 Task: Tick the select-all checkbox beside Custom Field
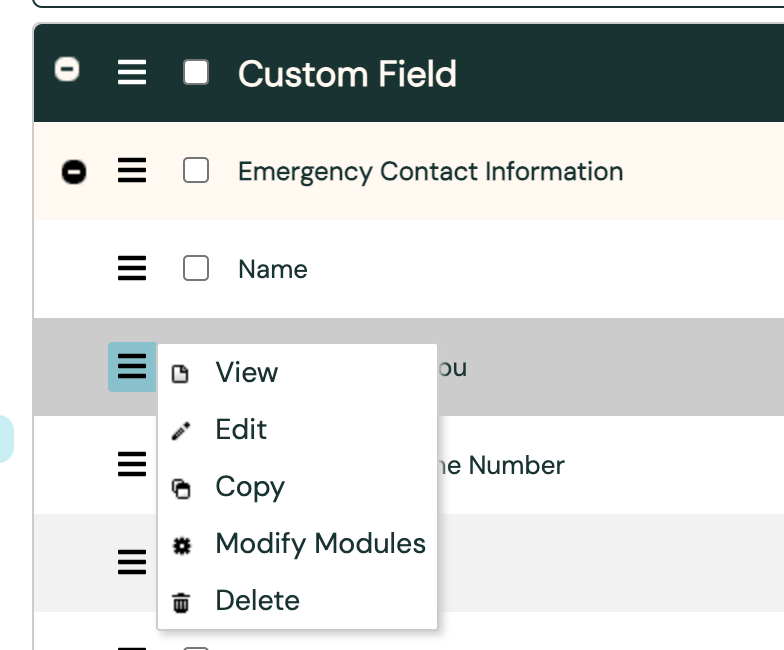pyautogui.click(x=196, y=73)
